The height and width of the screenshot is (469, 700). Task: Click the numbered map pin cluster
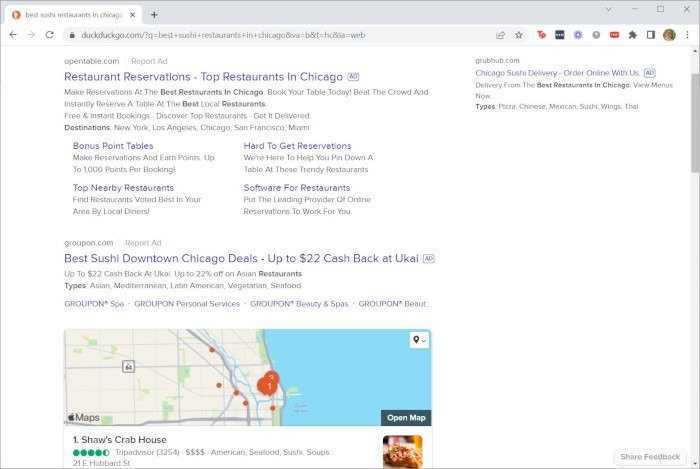[x=269, y=384]
